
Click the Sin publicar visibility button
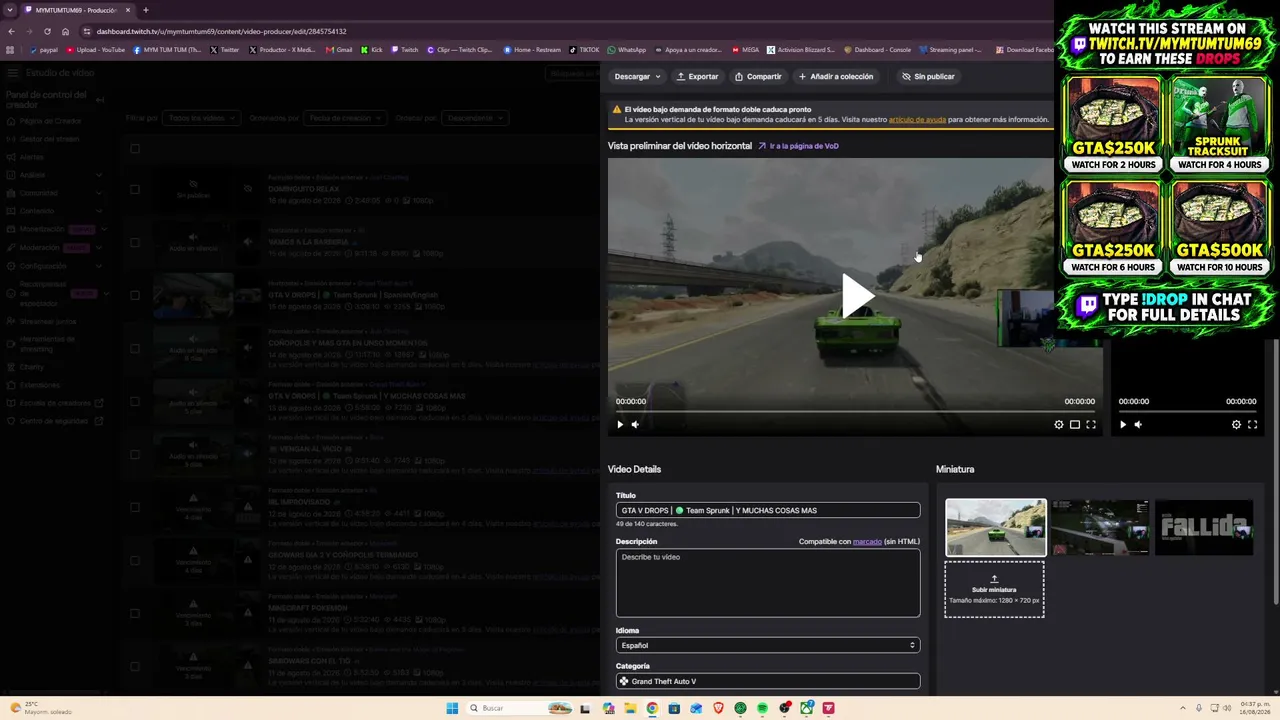point(928,76)
